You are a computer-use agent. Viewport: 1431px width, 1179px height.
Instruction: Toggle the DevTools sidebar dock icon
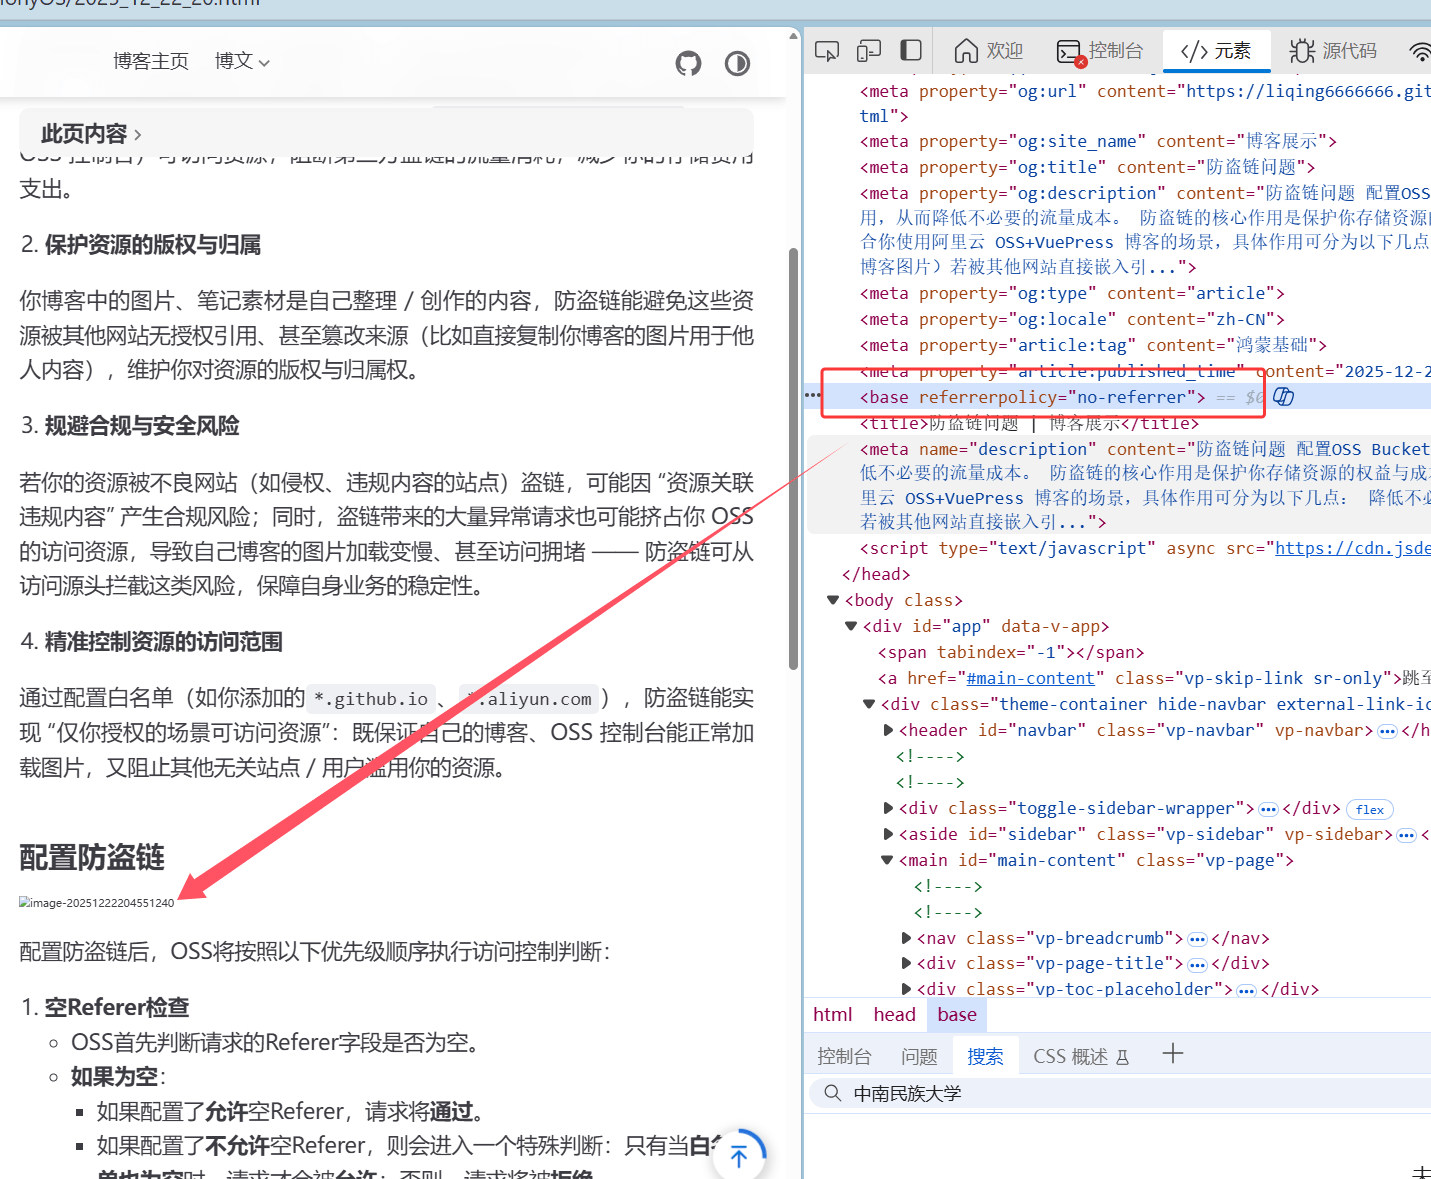(911, 51)
